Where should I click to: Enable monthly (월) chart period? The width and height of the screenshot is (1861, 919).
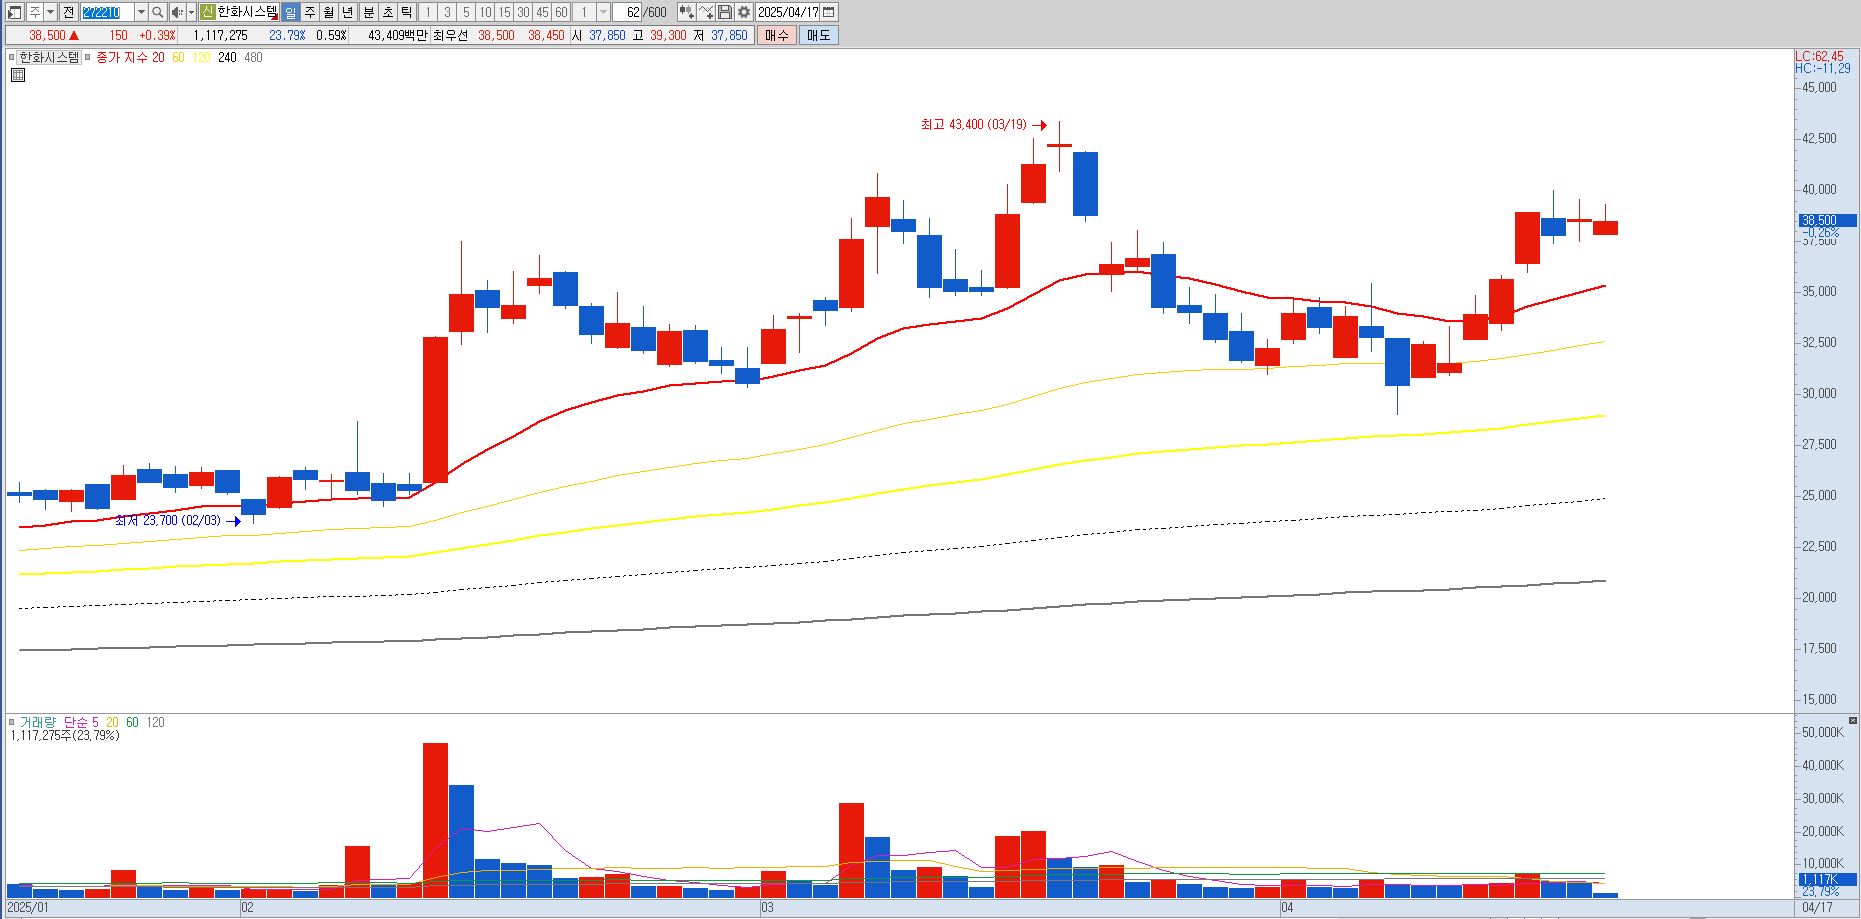[328, 12]
